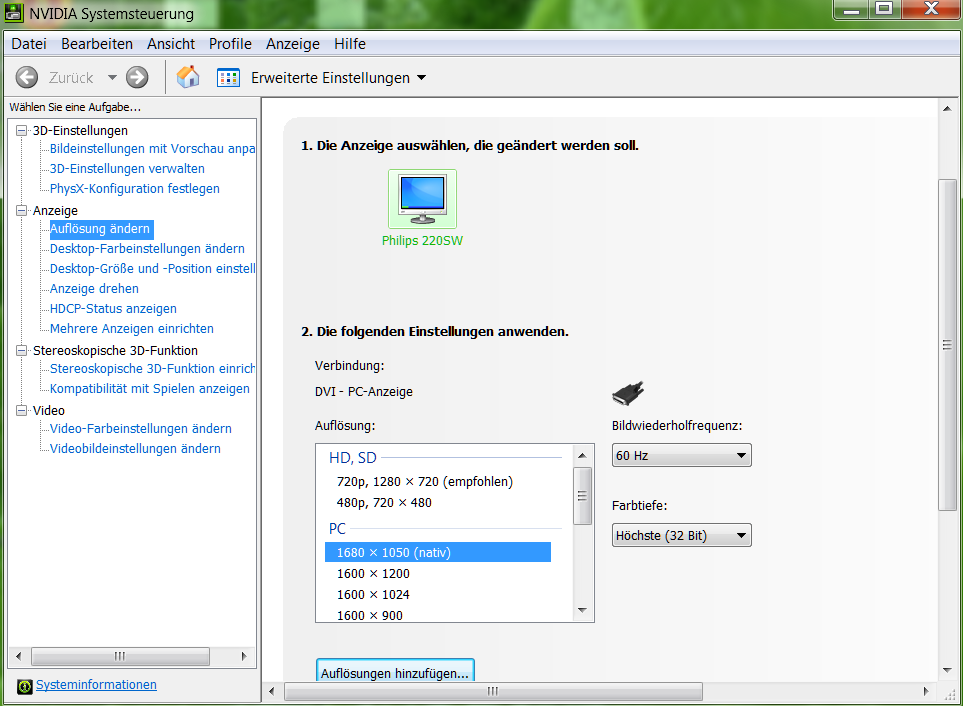Collapse the Stereoskopische 3D-Funktion tree node
963x706 pixels.
click(21, 350)
